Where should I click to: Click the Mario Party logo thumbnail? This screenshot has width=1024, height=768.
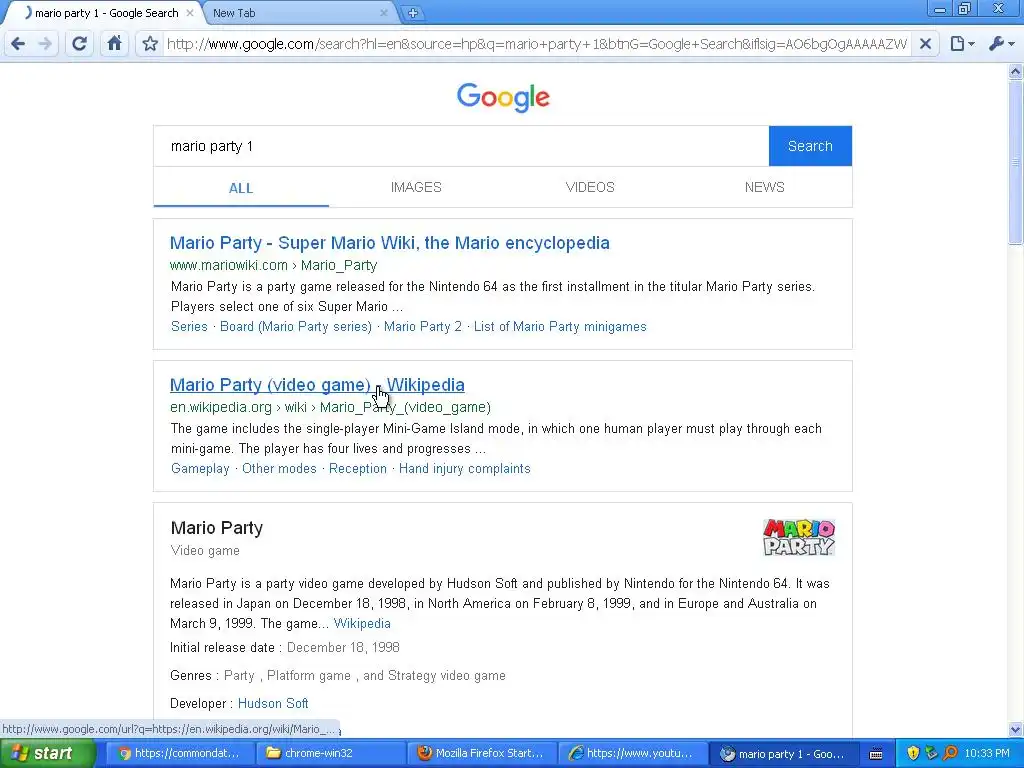799,537
